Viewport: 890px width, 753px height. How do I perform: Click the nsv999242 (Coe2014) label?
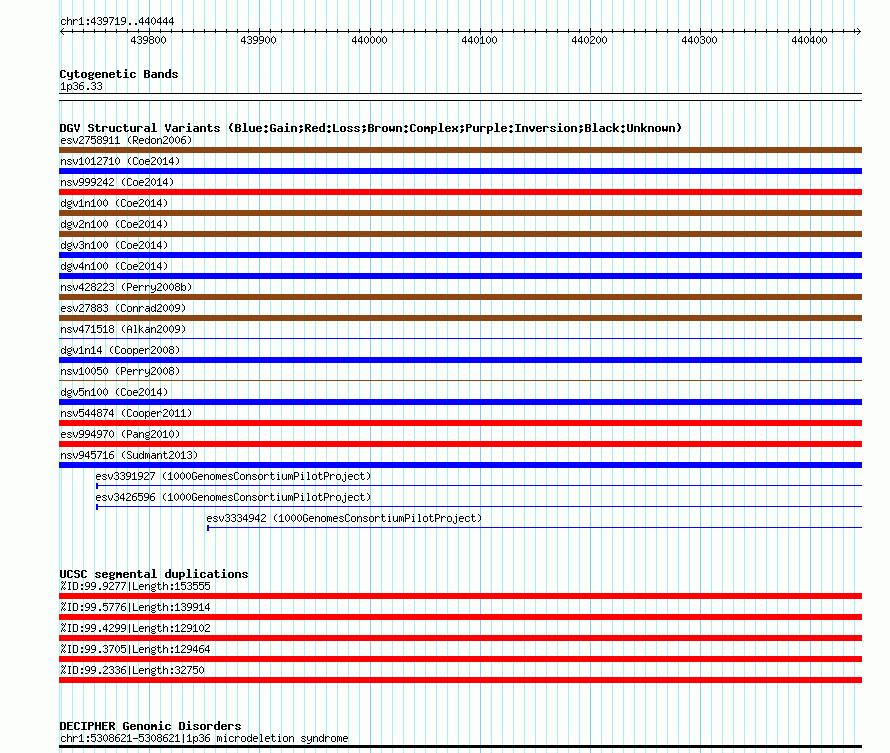coord(117,182)
